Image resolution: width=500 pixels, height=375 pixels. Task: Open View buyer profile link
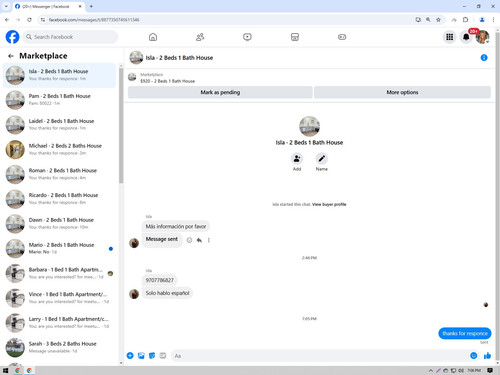[329, 204]
